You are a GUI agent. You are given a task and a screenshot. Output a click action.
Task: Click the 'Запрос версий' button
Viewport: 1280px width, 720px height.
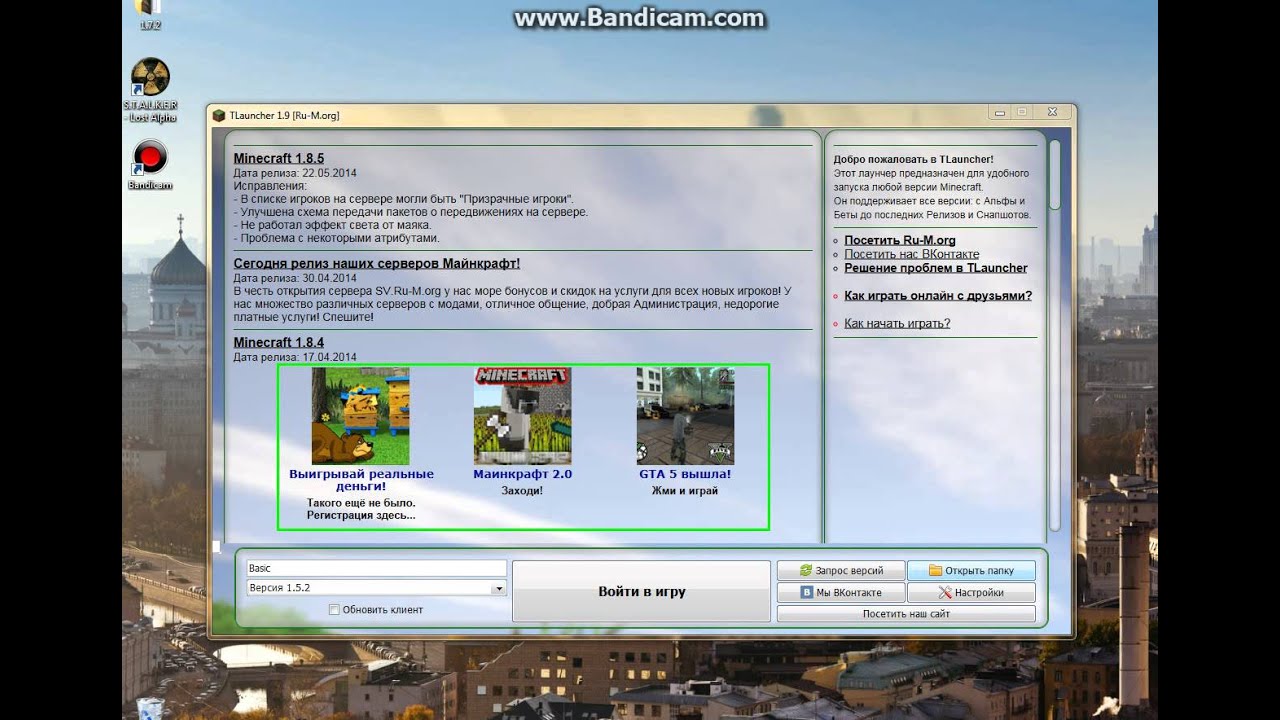(x=841, y=571)
